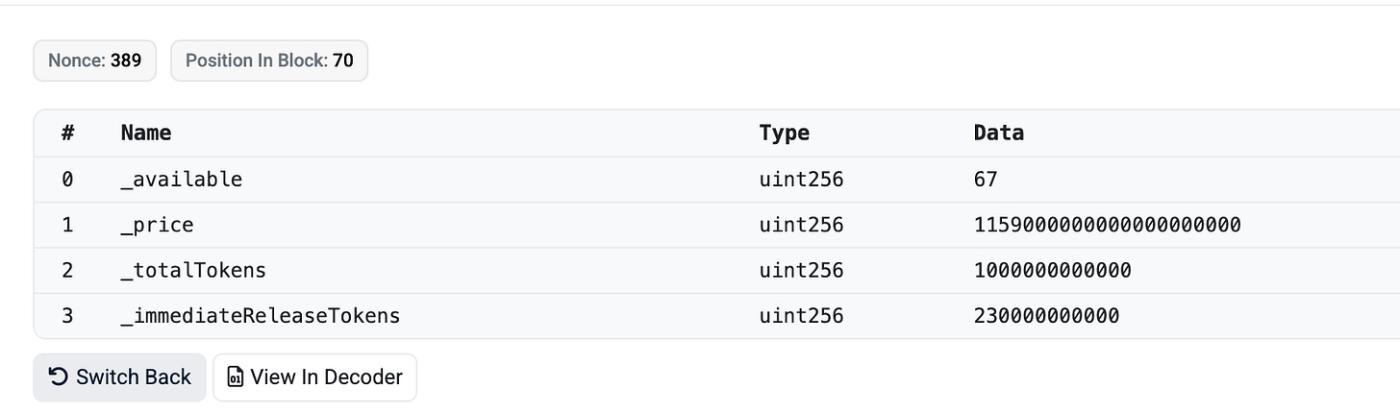Click the Switch Back undo arrow icon

tap(60, 377)
